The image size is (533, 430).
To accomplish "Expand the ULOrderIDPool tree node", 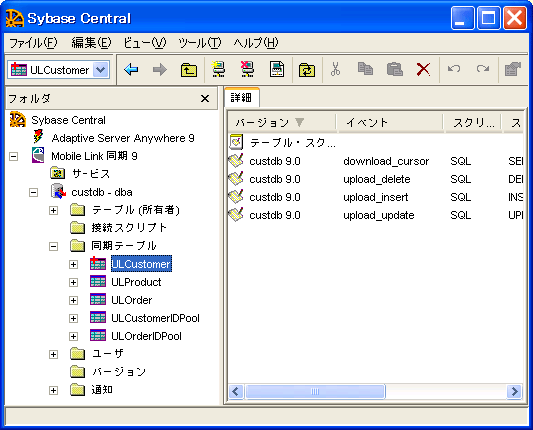I will coord(73,336).
